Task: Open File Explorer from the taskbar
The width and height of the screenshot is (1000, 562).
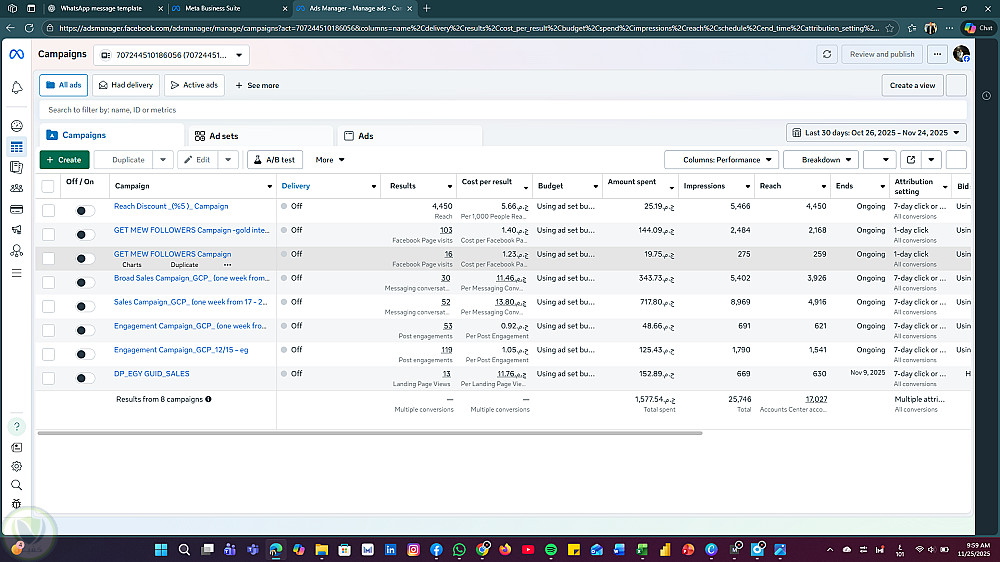Action: (x=321, y=549)
